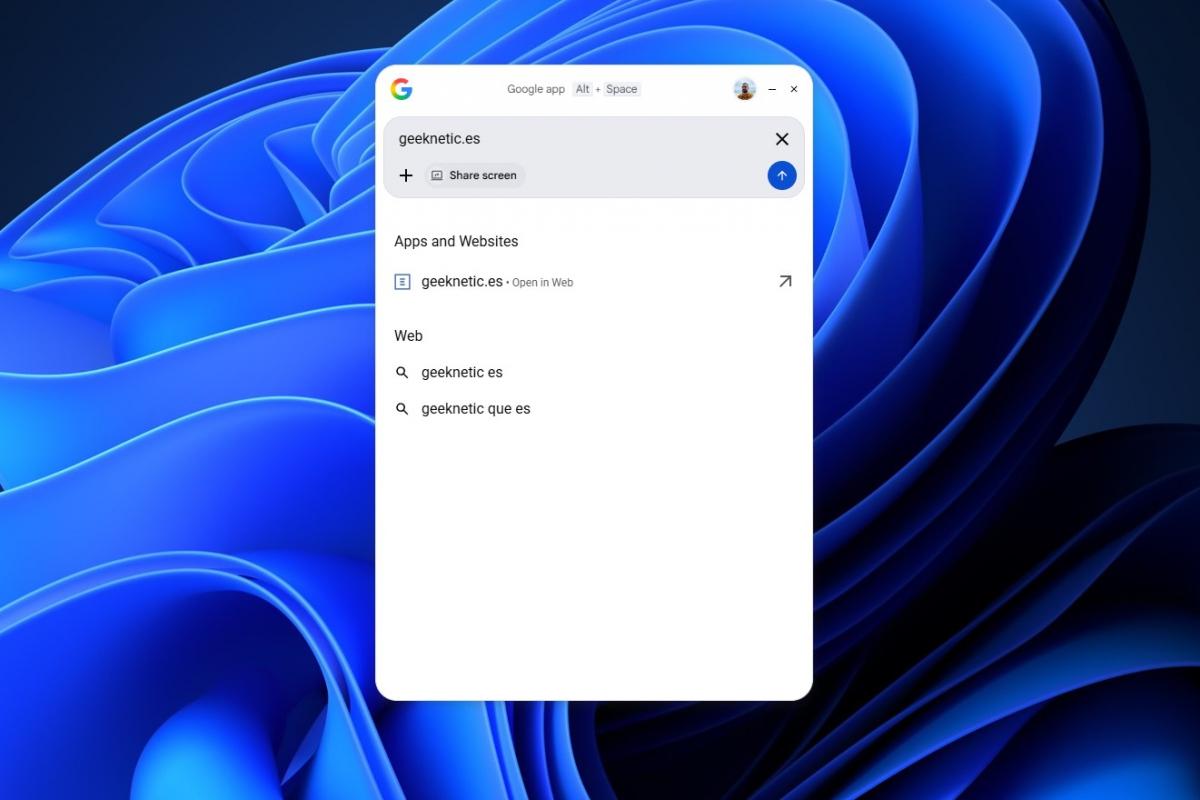This screenshot has width=1200, height=800.
Task: Click the Share screen monitor icon
Action: [437, 175]
